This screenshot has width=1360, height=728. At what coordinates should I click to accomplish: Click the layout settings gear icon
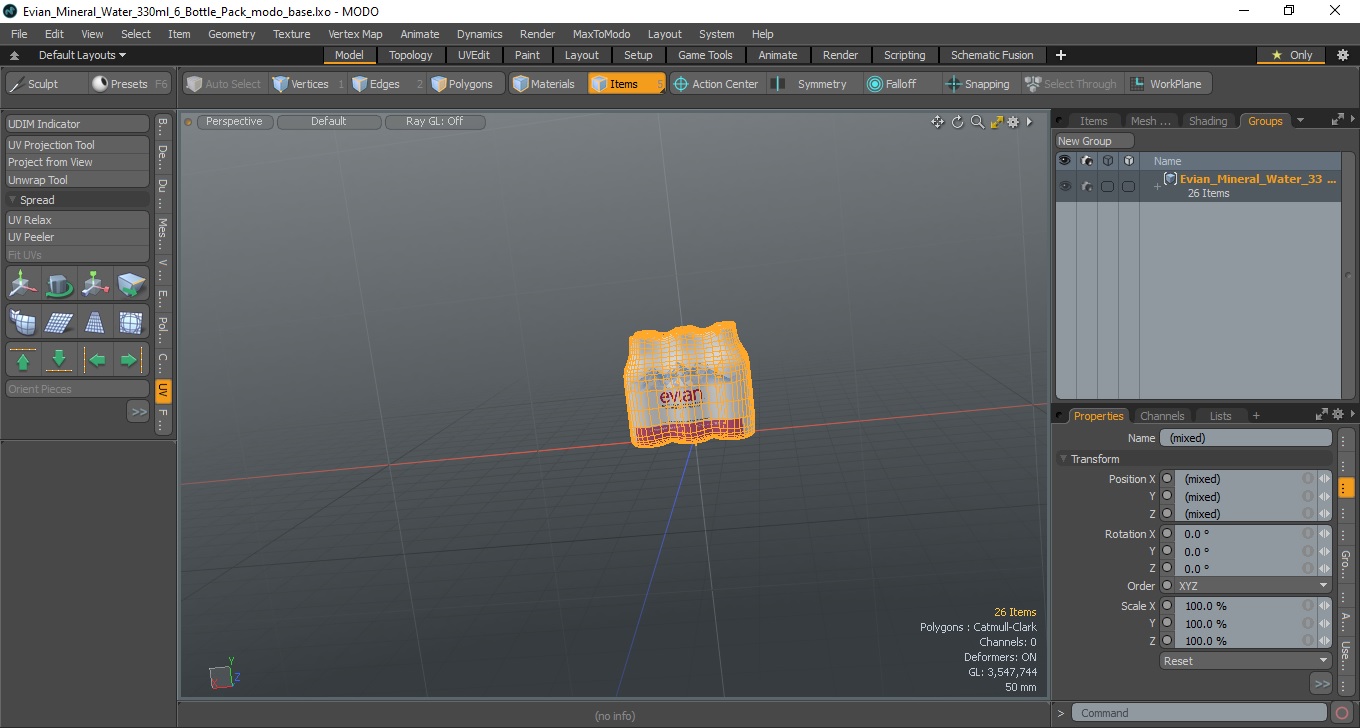coord(1342,55)
